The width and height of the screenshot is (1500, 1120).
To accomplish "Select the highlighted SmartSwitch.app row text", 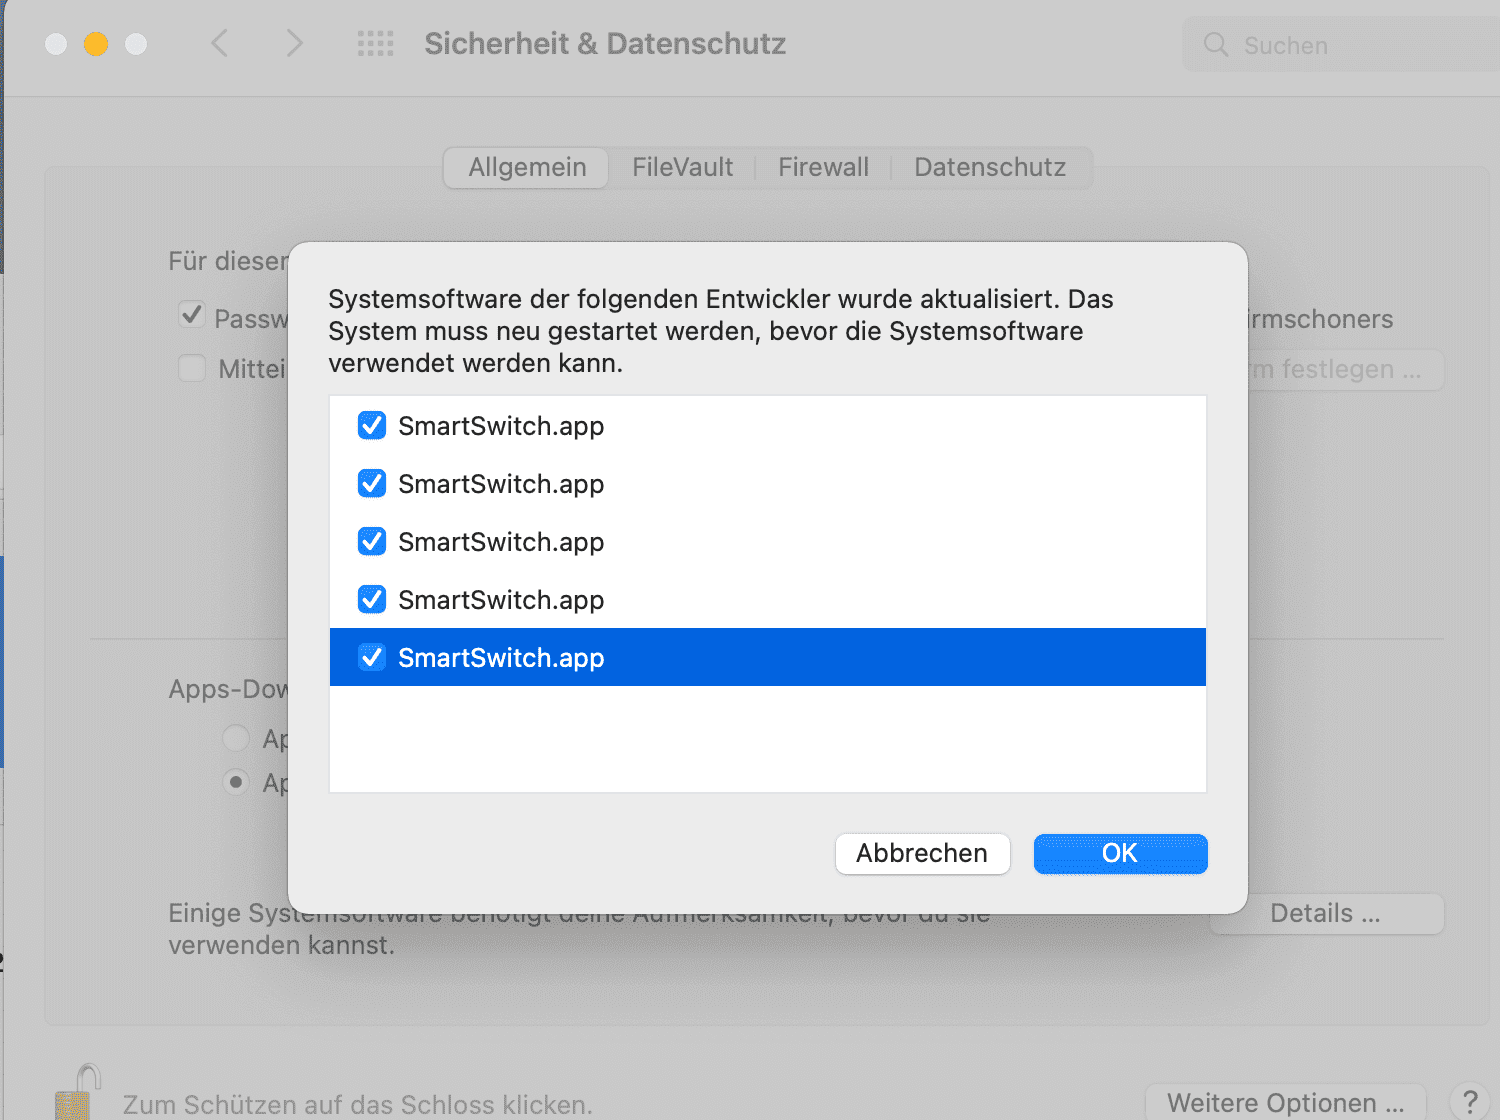I will point(501,657).
